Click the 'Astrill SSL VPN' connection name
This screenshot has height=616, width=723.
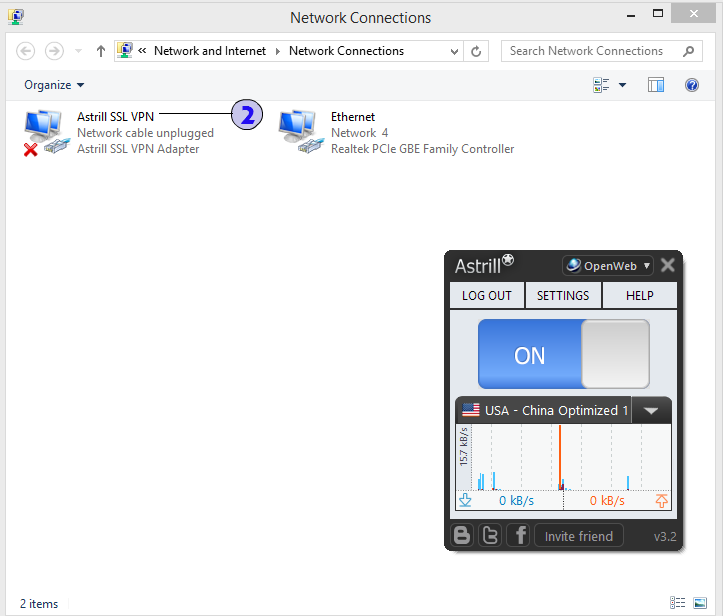115,117
